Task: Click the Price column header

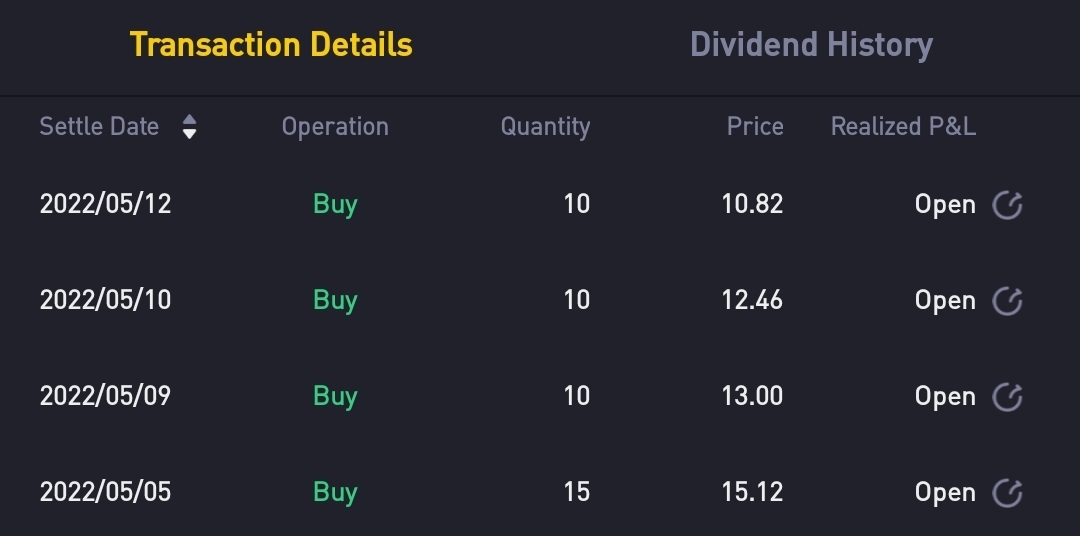Action: pyautogui.click(x=755, y=127)
